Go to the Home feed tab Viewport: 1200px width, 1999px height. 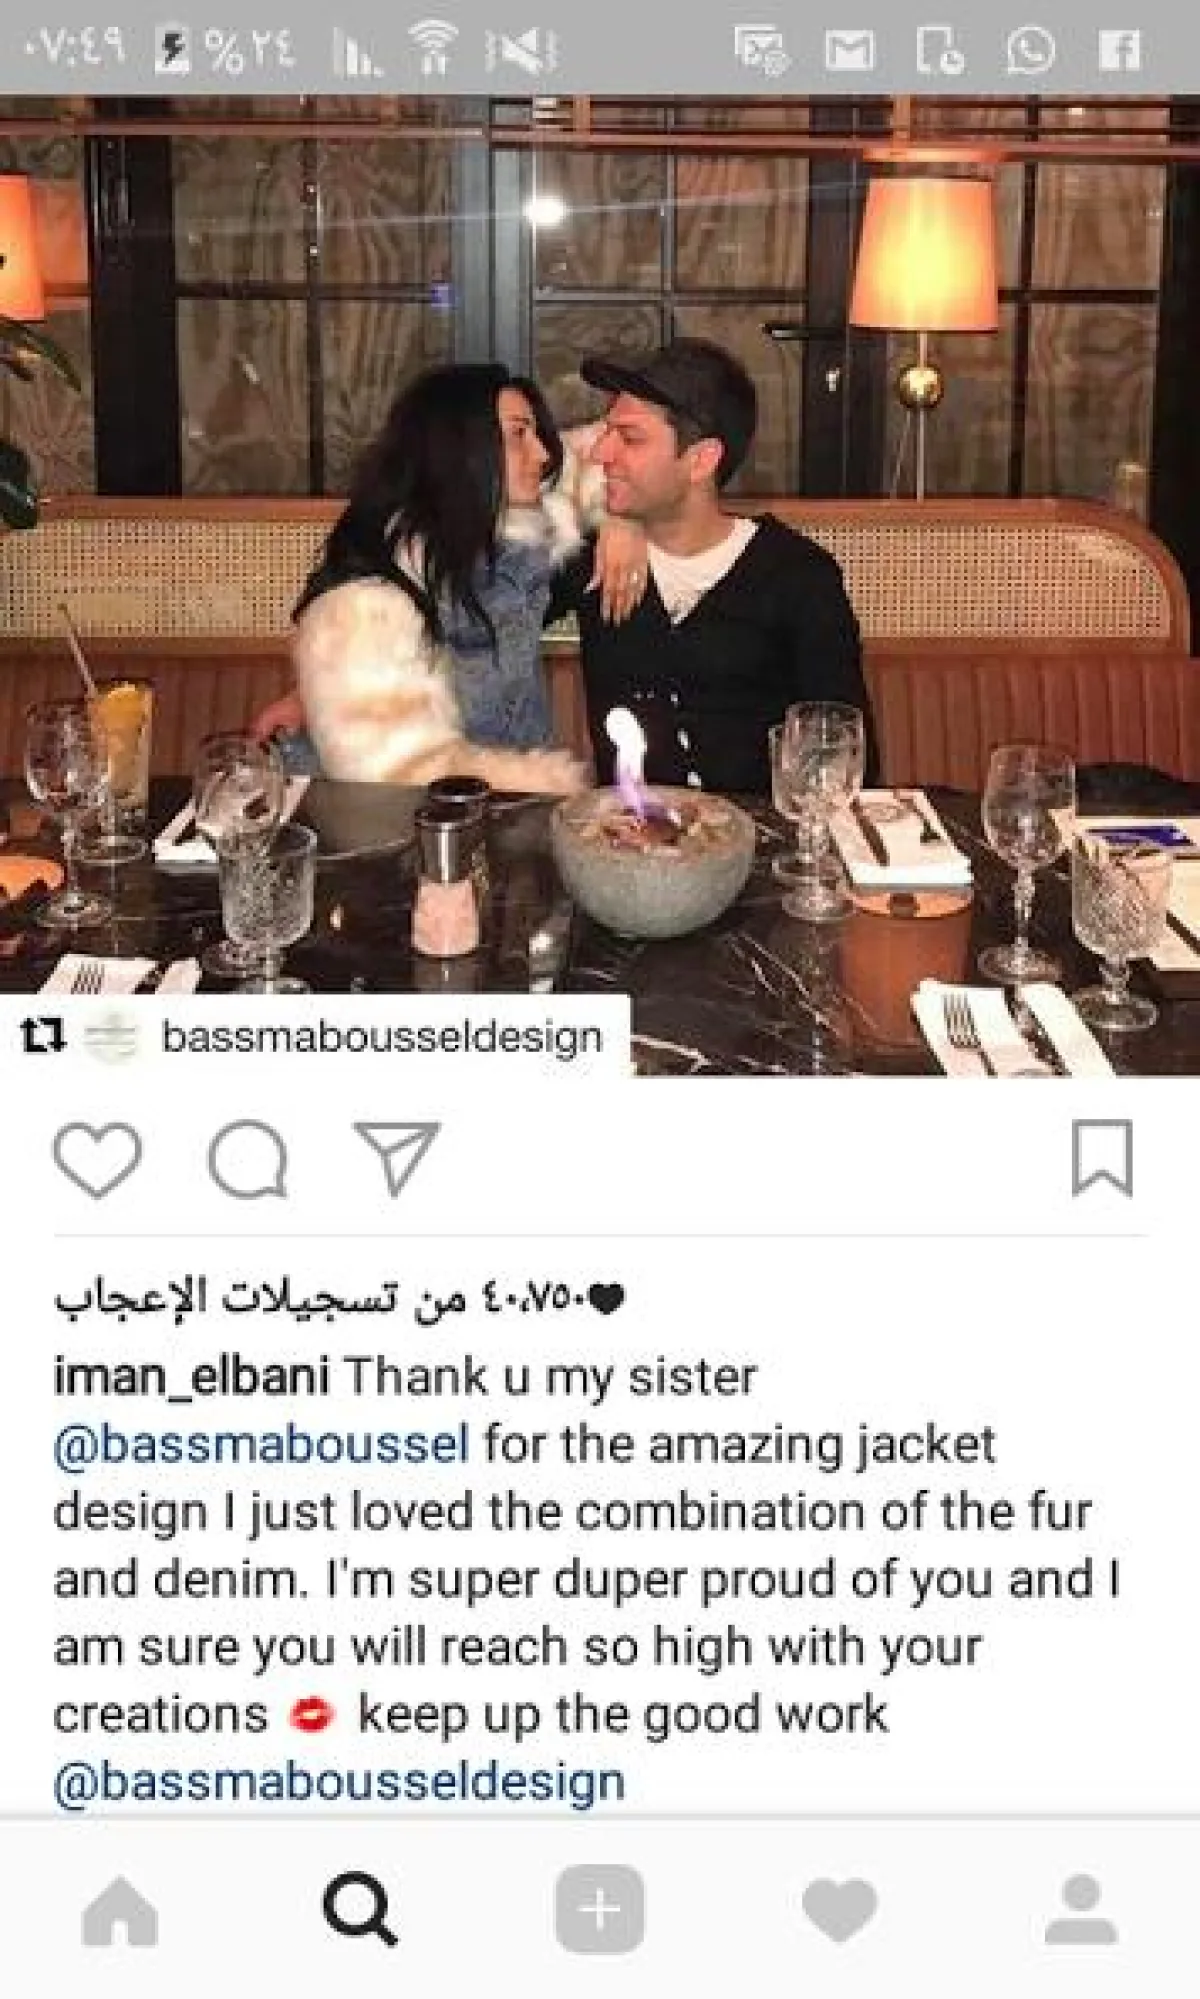[120, 1909]
